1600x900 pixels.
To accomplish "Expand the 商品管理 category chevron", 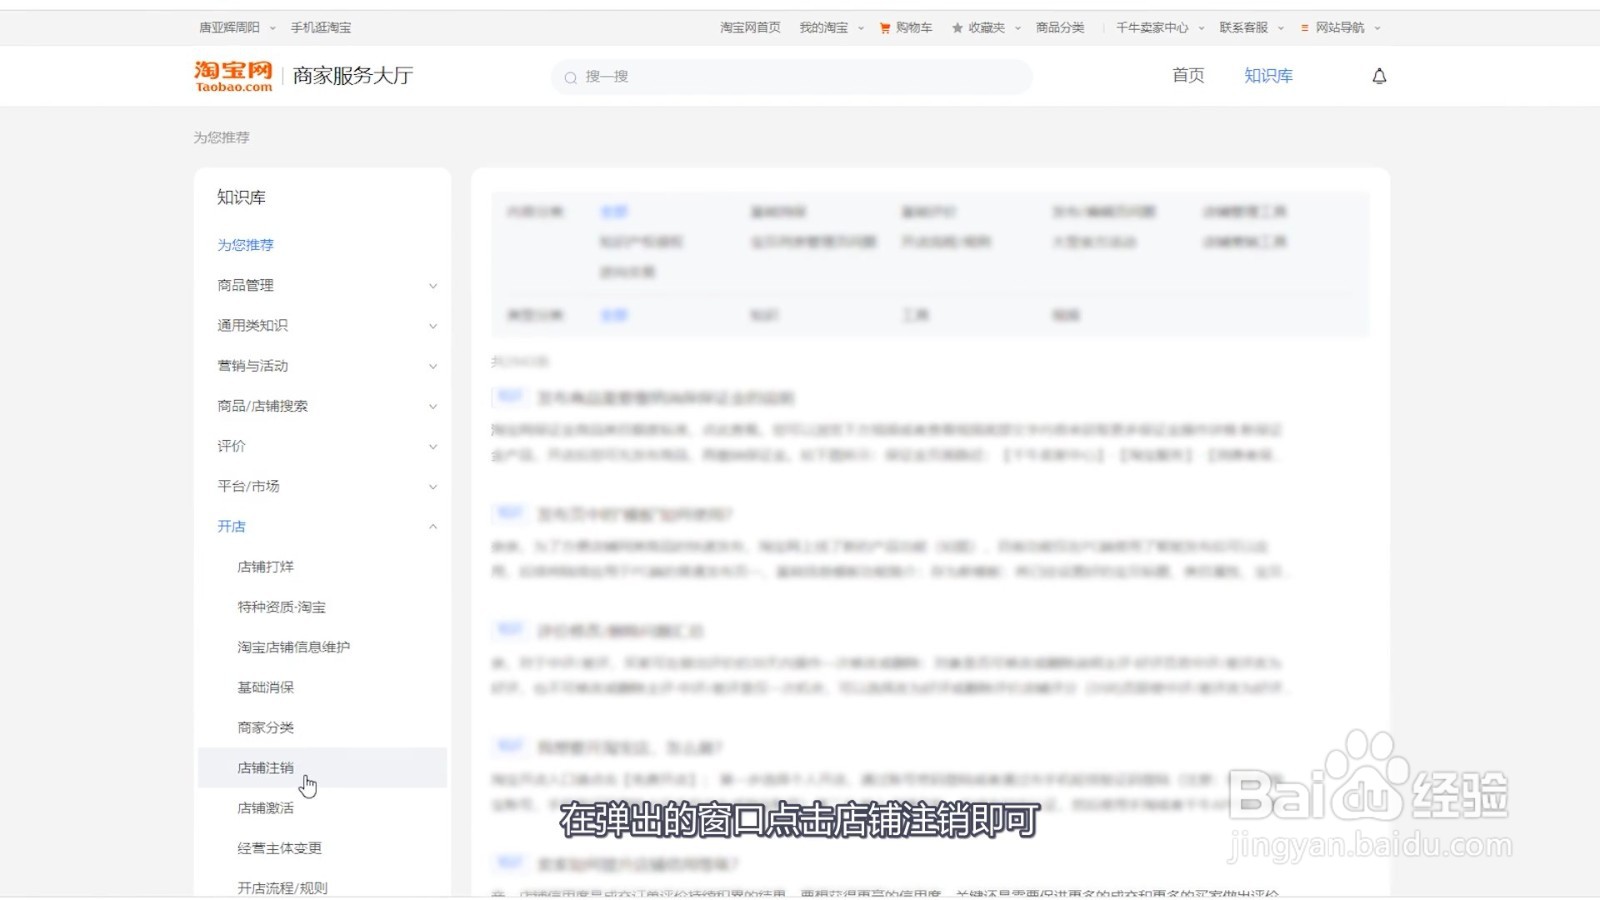I will point(433,286).
